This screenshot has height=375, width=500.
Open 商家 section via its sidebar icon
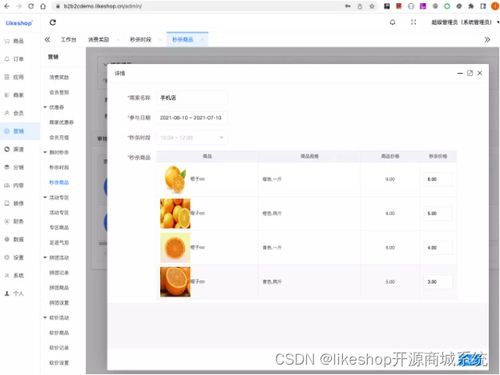coord(7,95)
